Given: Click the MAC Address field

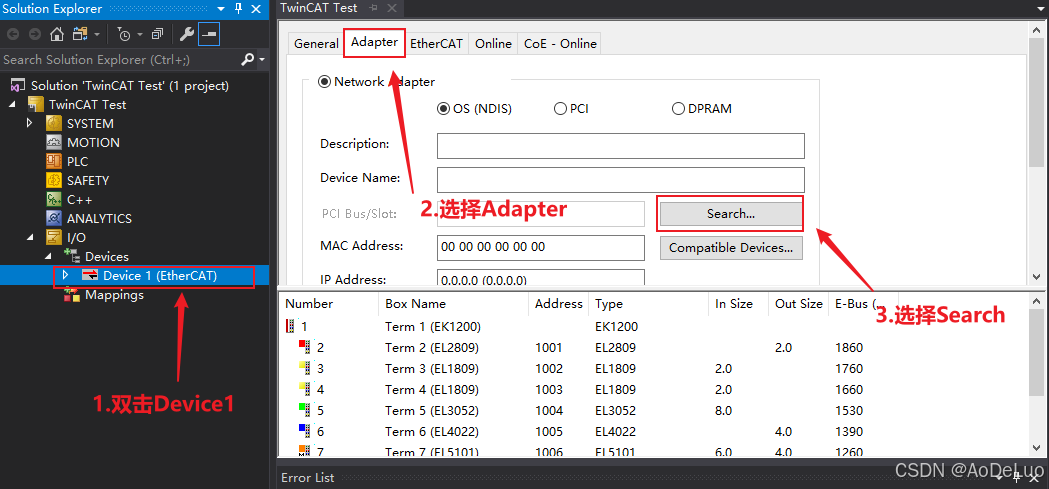Looking at the screenshot, I should 541,247.
